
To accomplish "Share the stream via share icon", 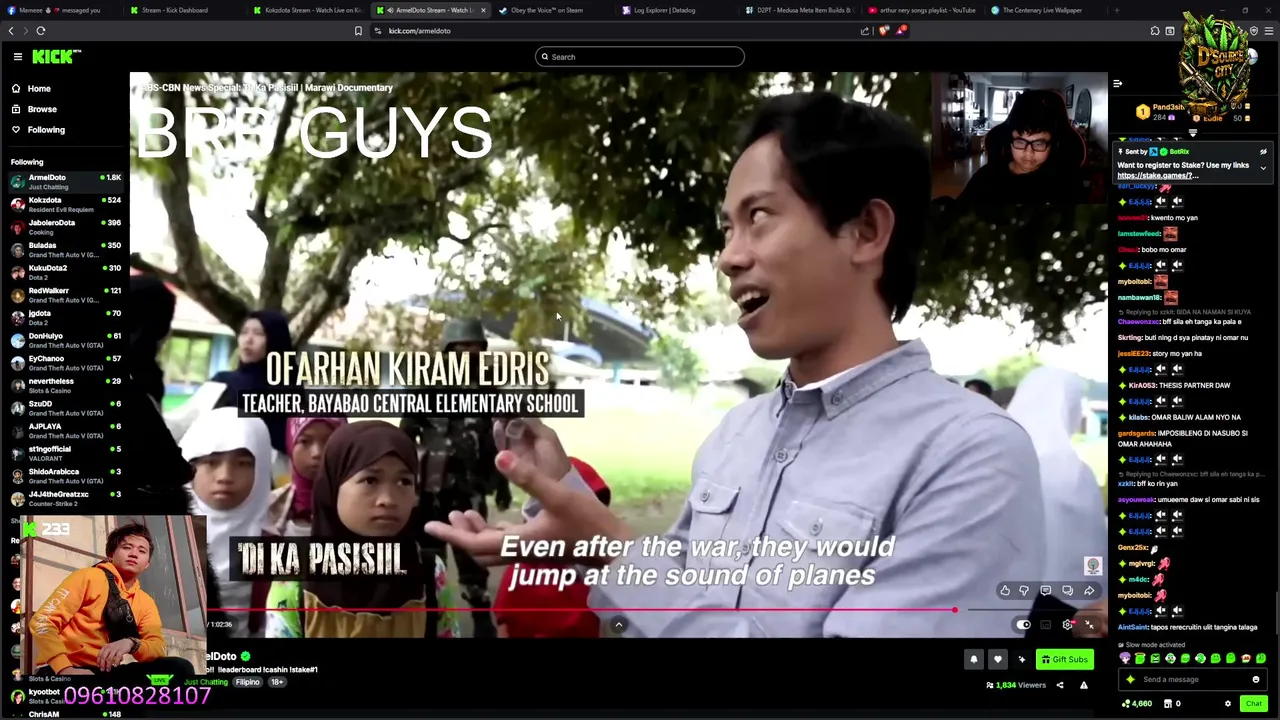I will pos(1060,685).
